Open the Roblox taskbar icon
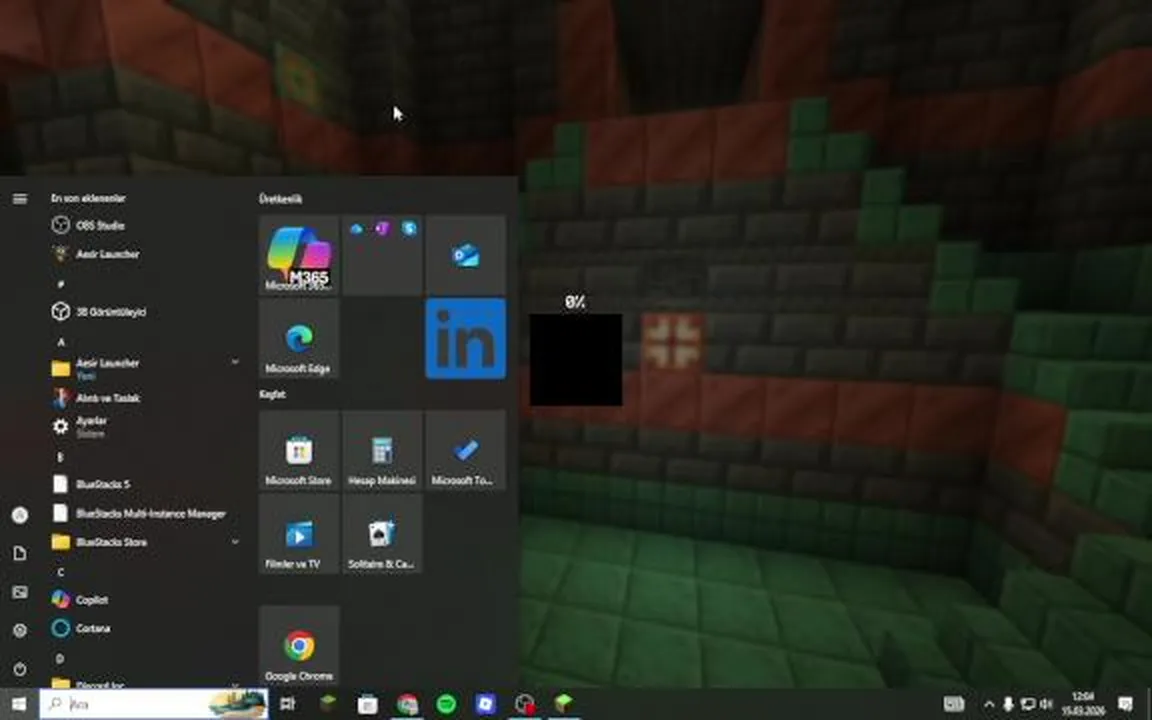Viewport: 1152px width, 720px height. (x=486, y=704)
